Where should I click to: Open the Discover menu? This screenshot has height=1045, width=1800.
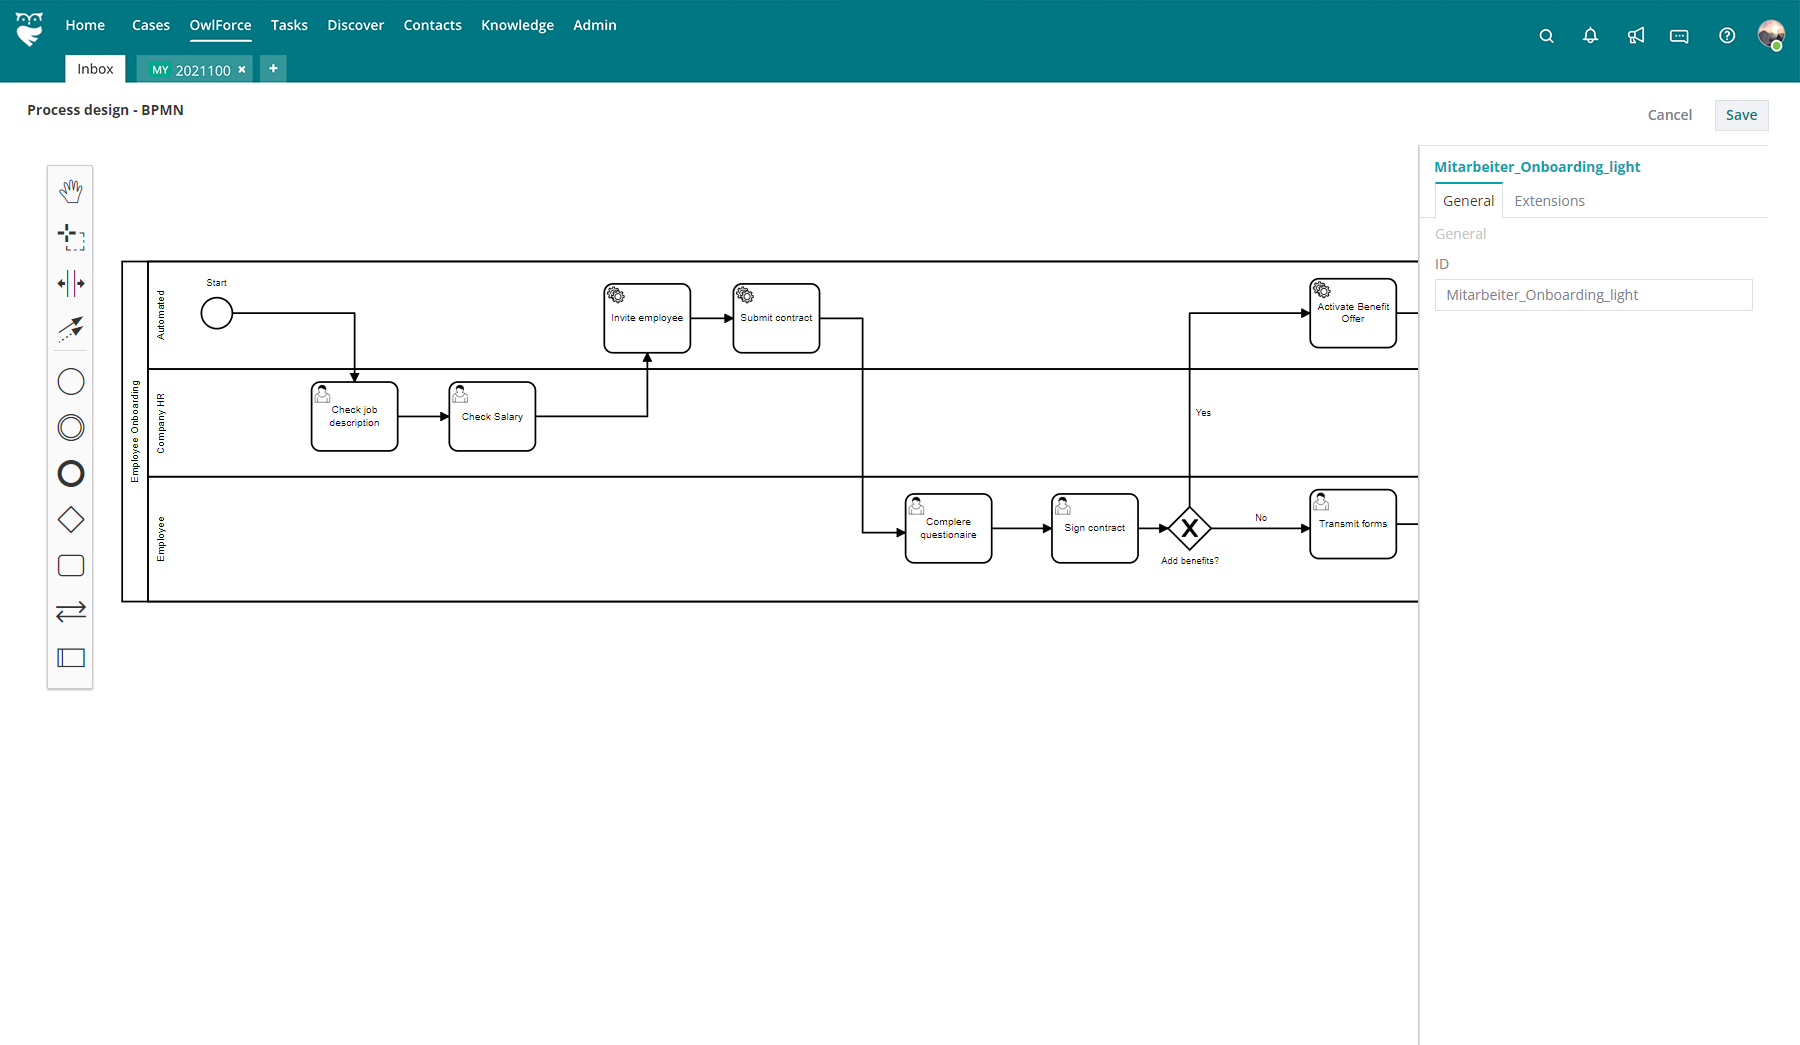[x=355, y=25]
